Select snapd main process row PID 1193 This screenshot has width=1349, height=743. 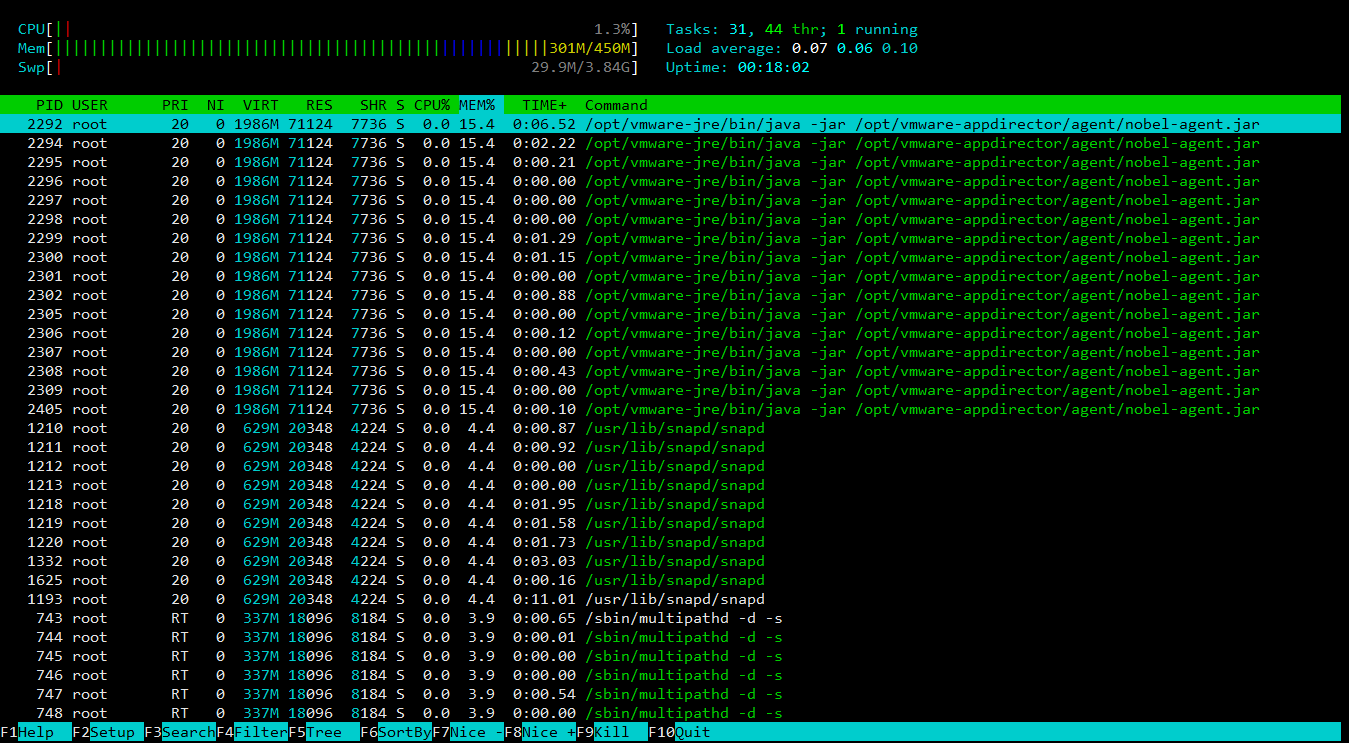pyautogui.click(x=670, y=599)
